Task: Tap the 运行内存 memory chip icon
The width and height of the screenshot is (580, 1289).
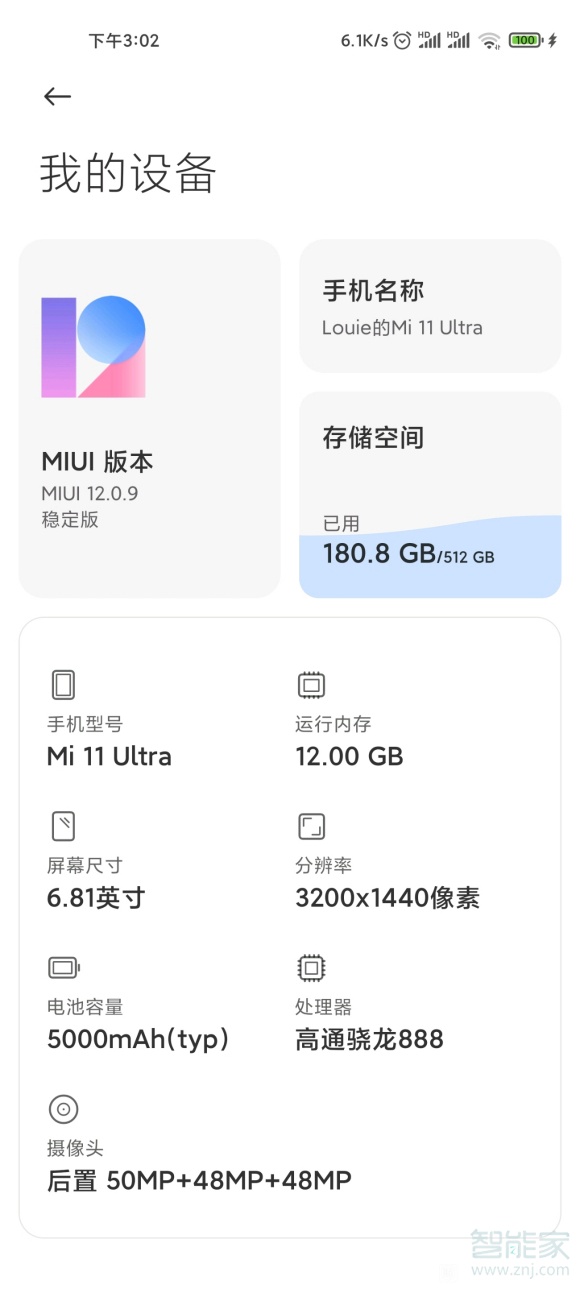Action: [311, 684]
